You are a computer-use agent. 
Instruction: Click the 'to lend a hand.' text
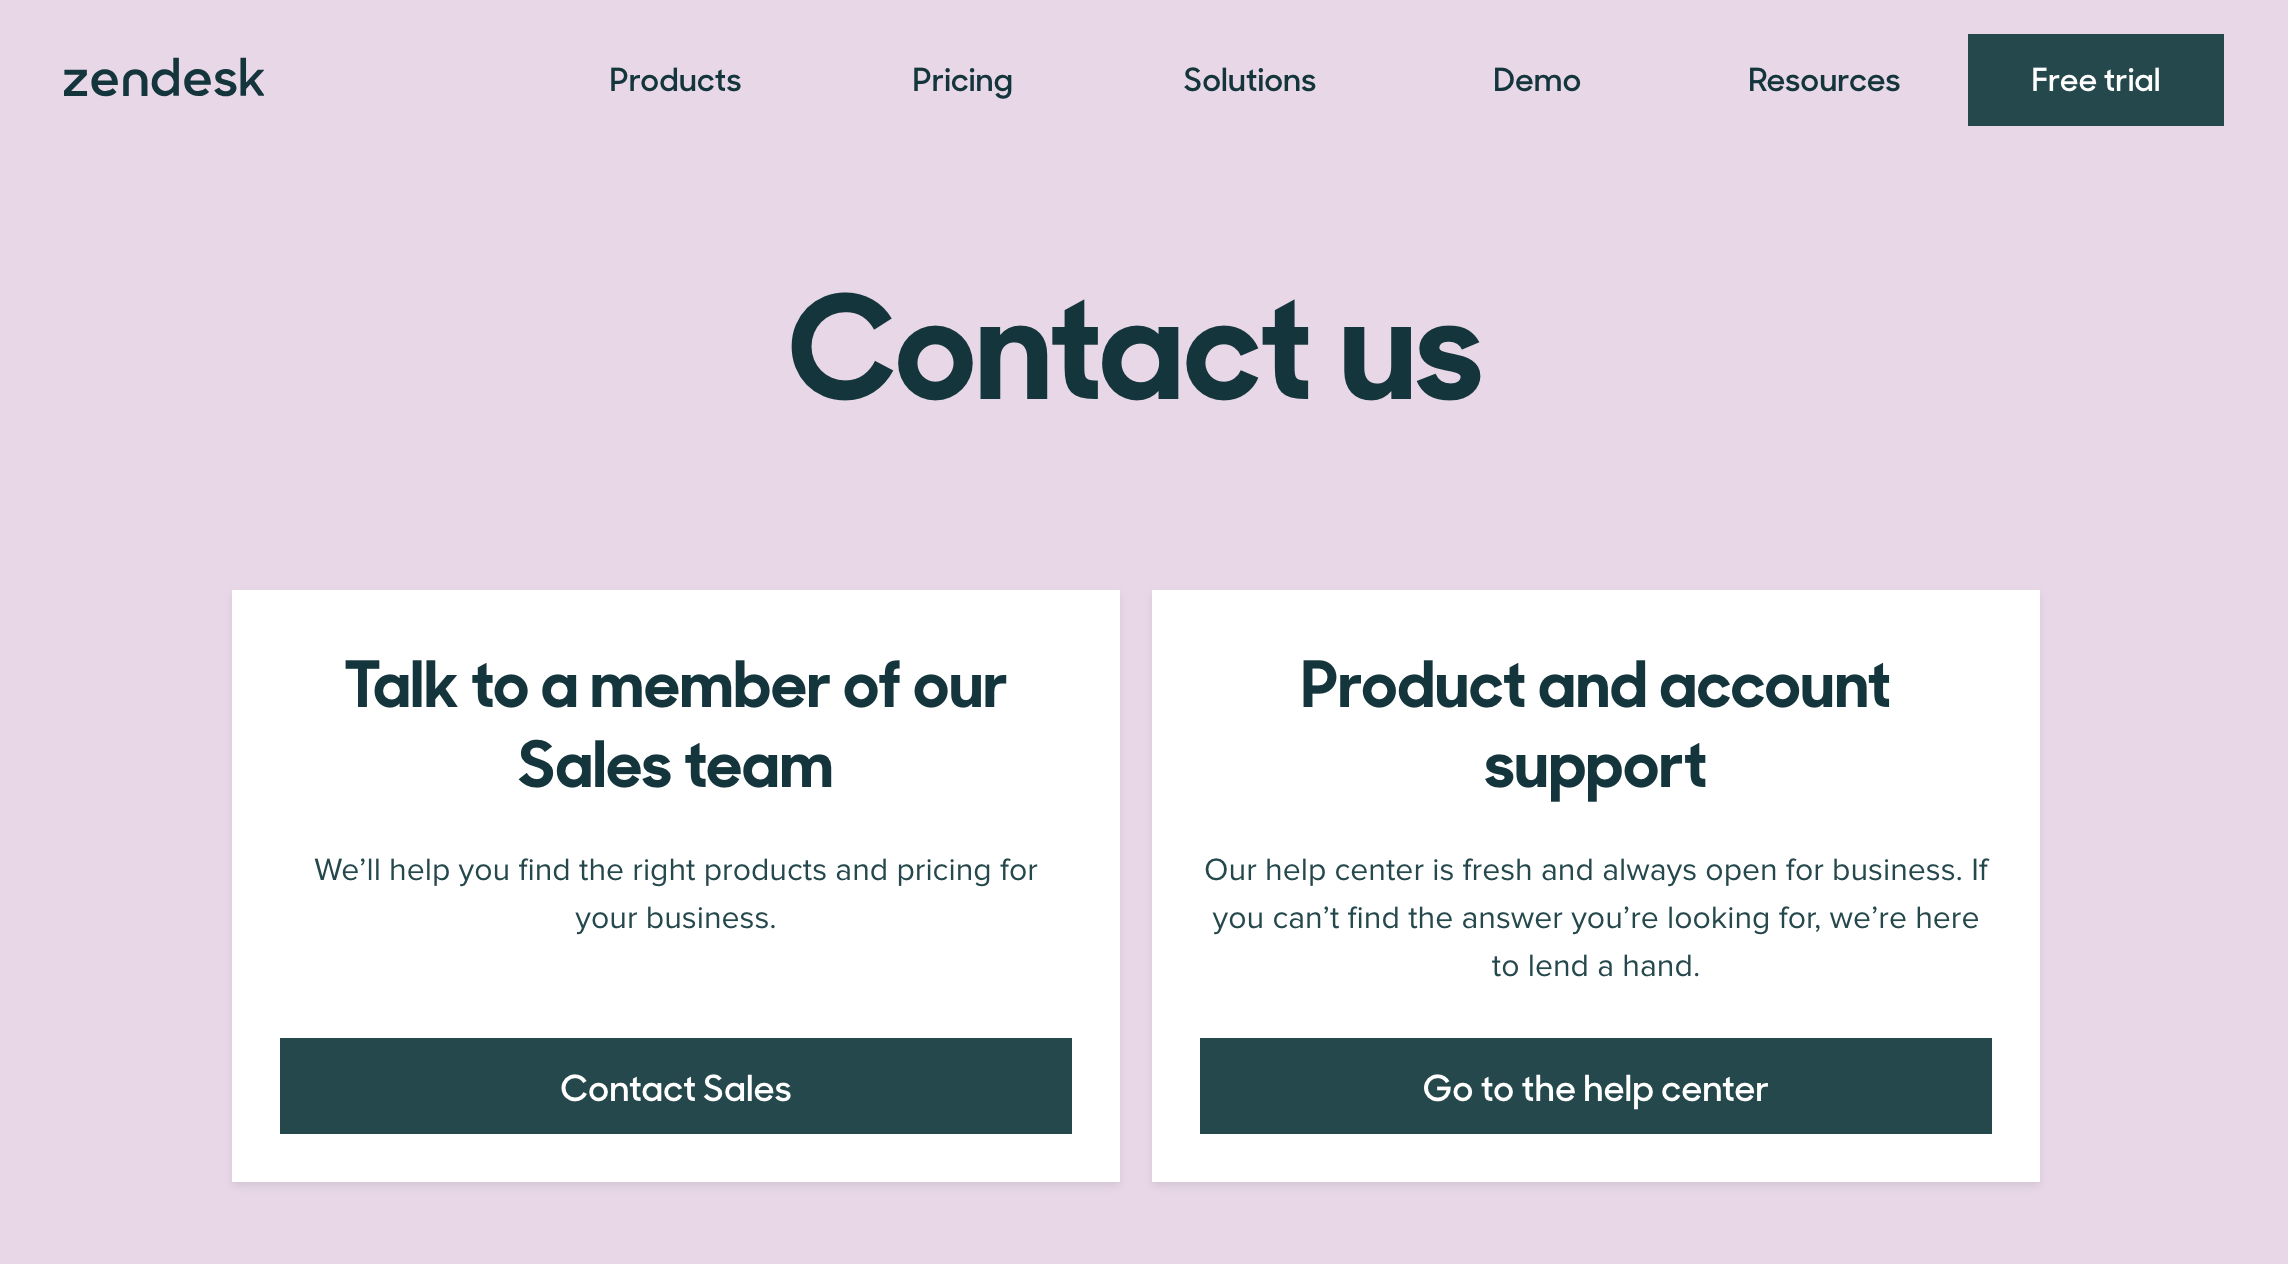(1595, 966)
